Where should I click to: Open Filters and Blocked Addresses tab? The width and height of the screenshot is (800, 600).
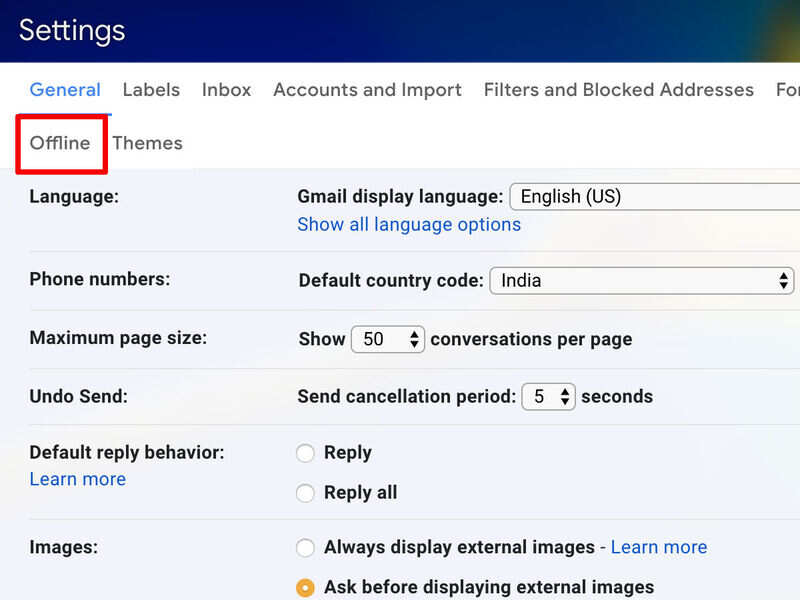coord(619,90)
